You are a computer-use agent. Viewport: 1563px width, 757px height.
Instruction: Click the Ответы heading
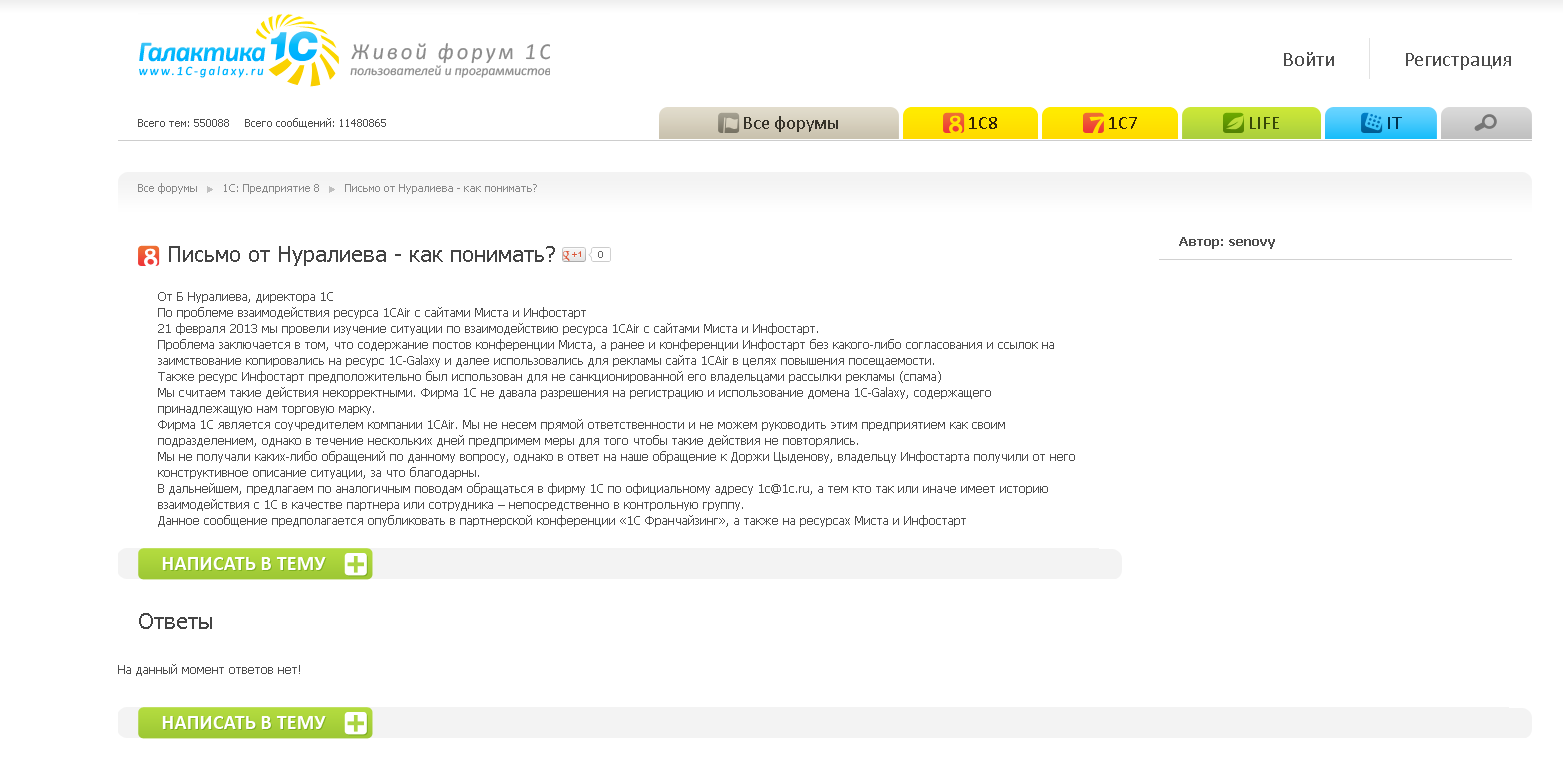pos(175,621)
